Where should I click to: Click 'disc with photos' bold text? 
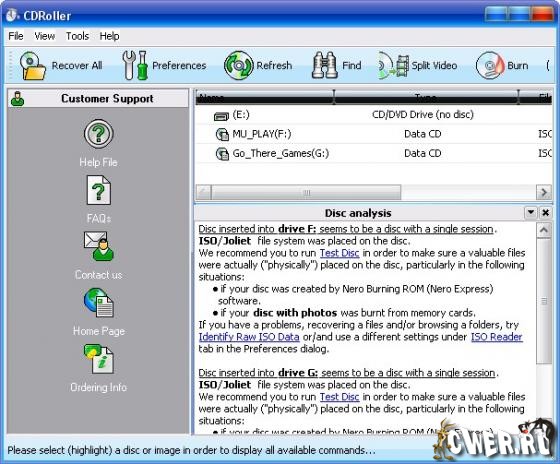point(295,313)
